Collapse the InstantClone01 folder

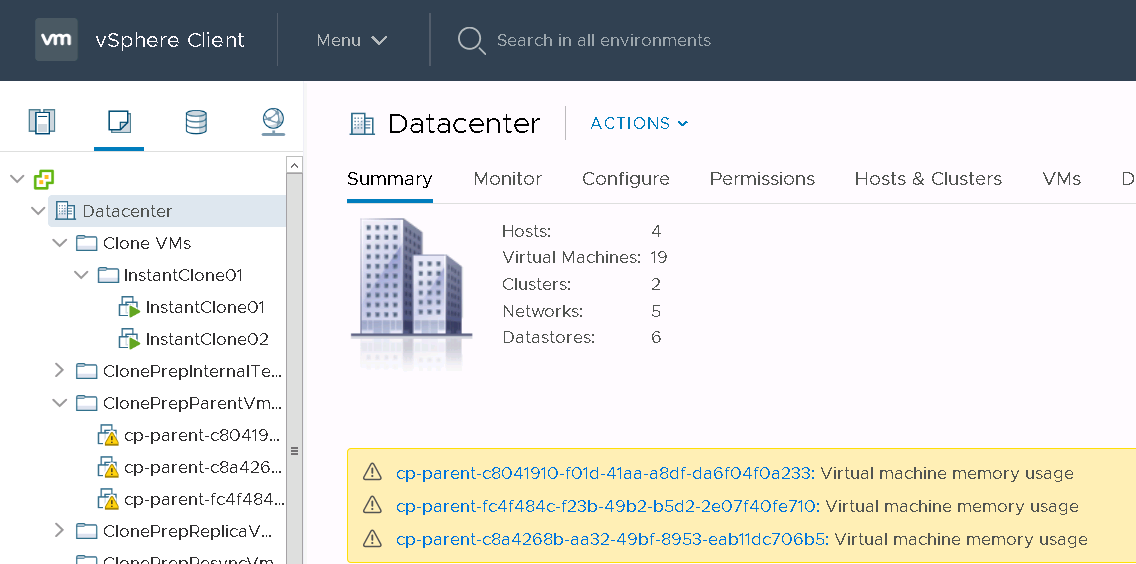click(x=81, y=275)
